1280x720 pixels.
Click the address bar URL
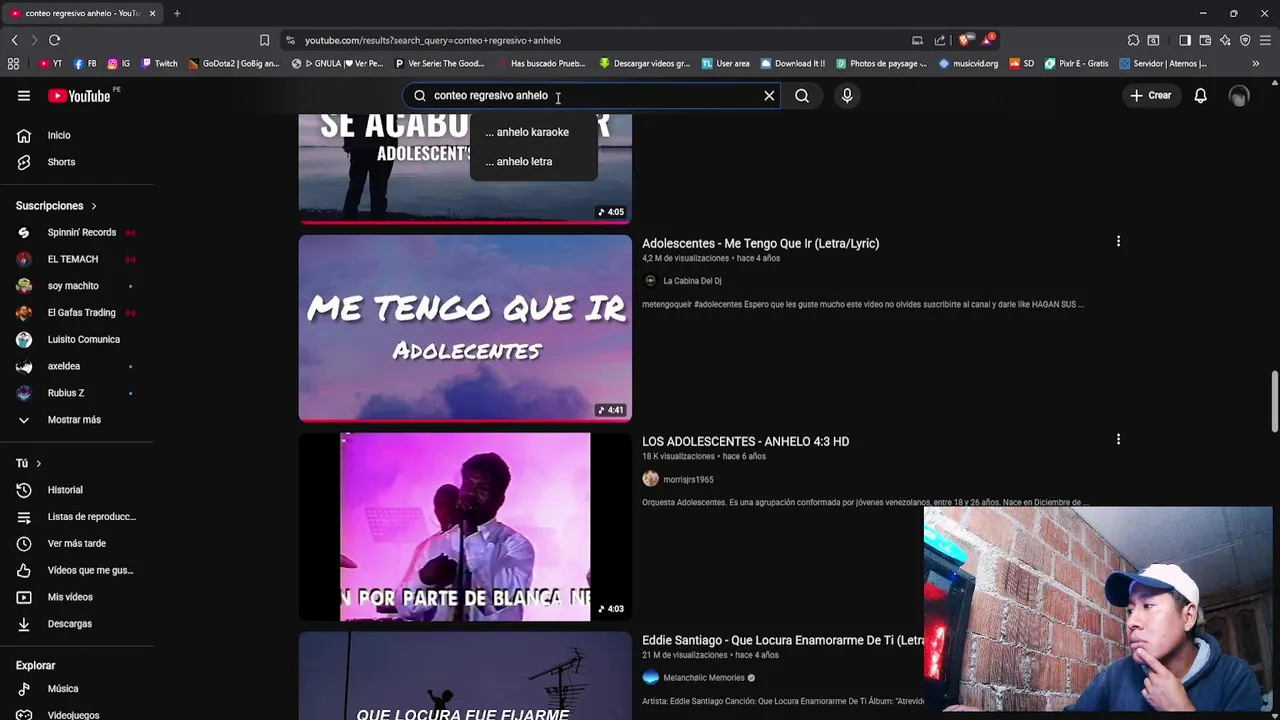(x=432, y=41)
